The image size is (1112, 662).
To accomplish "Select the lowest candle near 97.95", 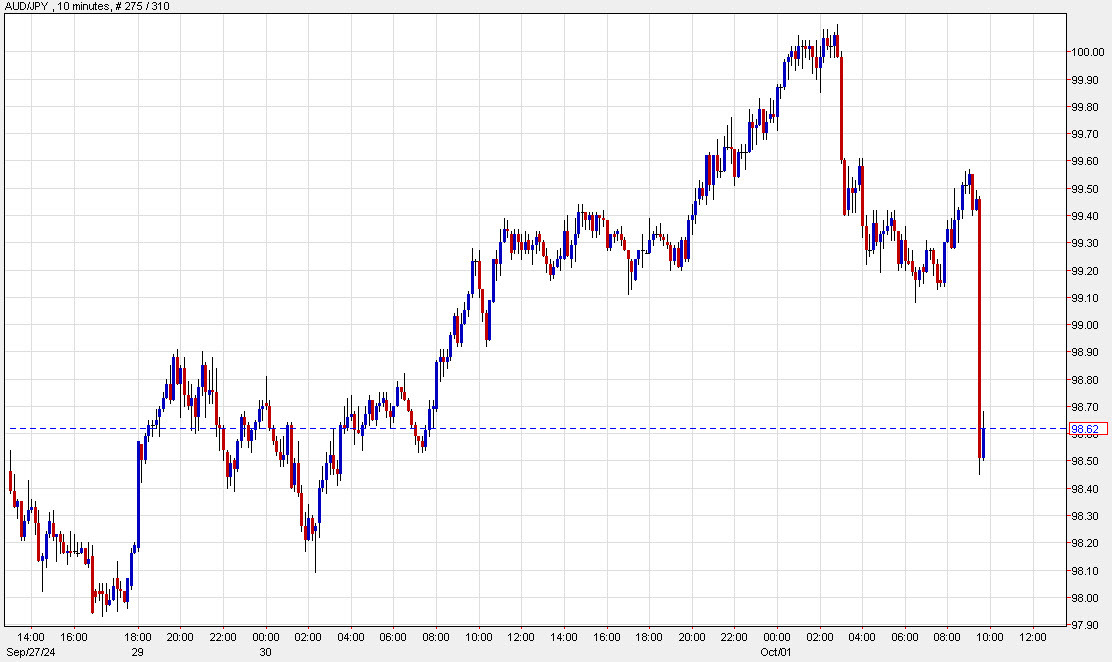I will (102, 600).
